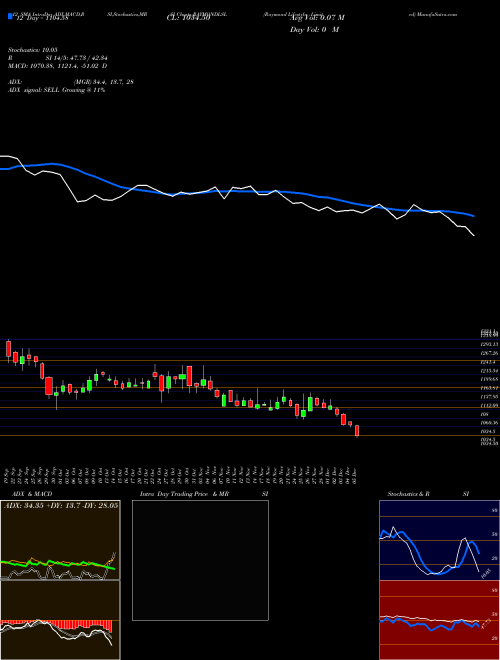This screenshot has height=660, width=500.
Task: Click the 1137.93 price axis label
Action: (489, 397)
